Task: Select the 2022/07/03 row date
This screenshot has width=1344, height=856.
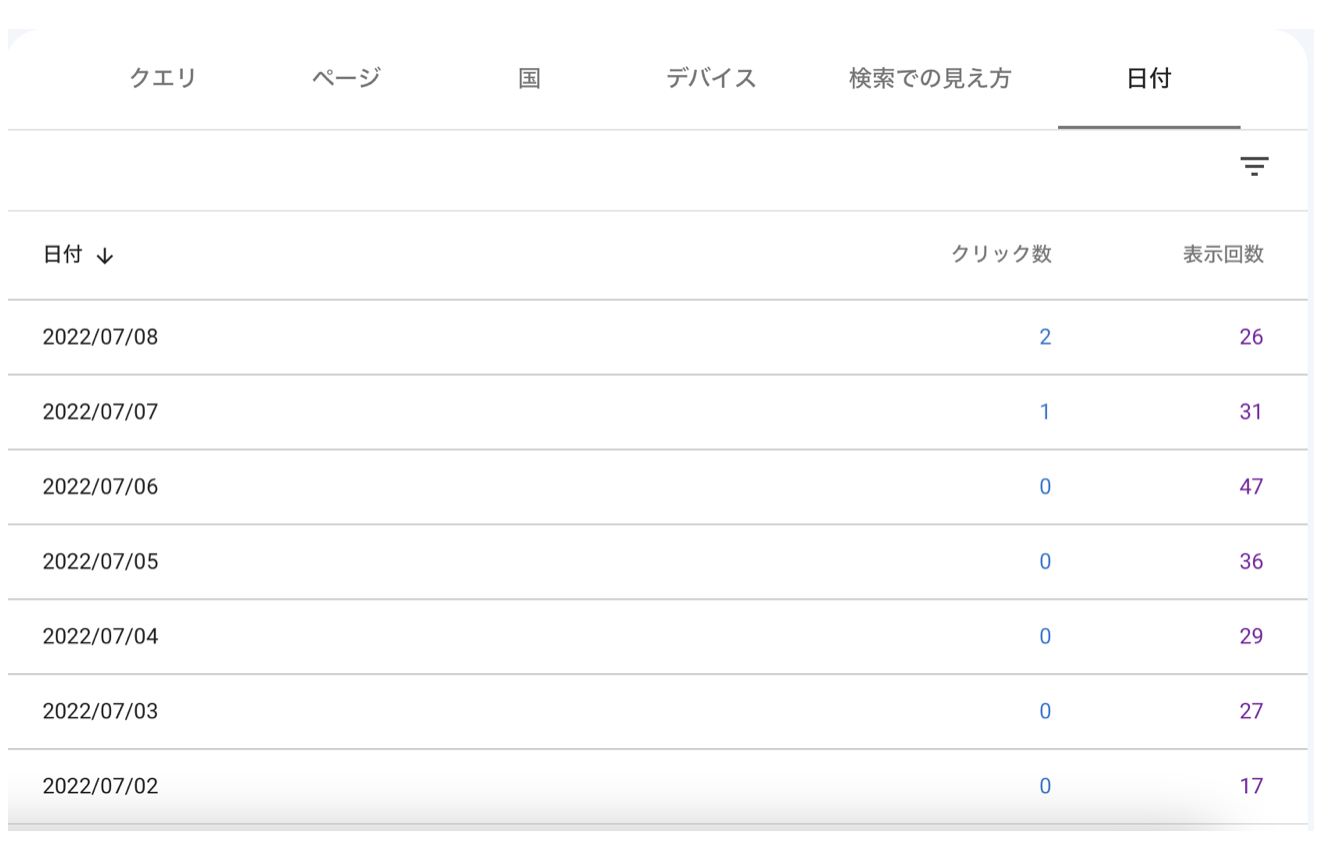Action: pos(100,711)
